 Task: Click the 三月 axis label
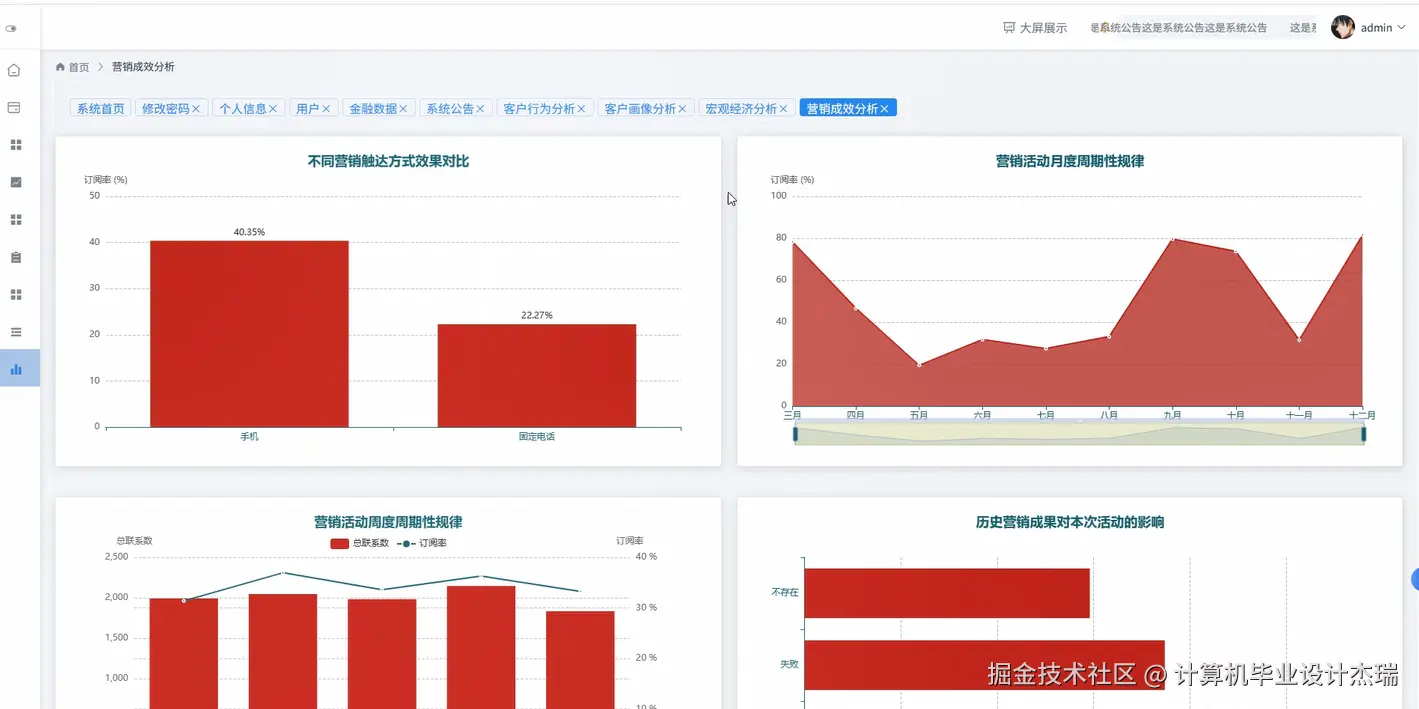click(x=792, y=415)
